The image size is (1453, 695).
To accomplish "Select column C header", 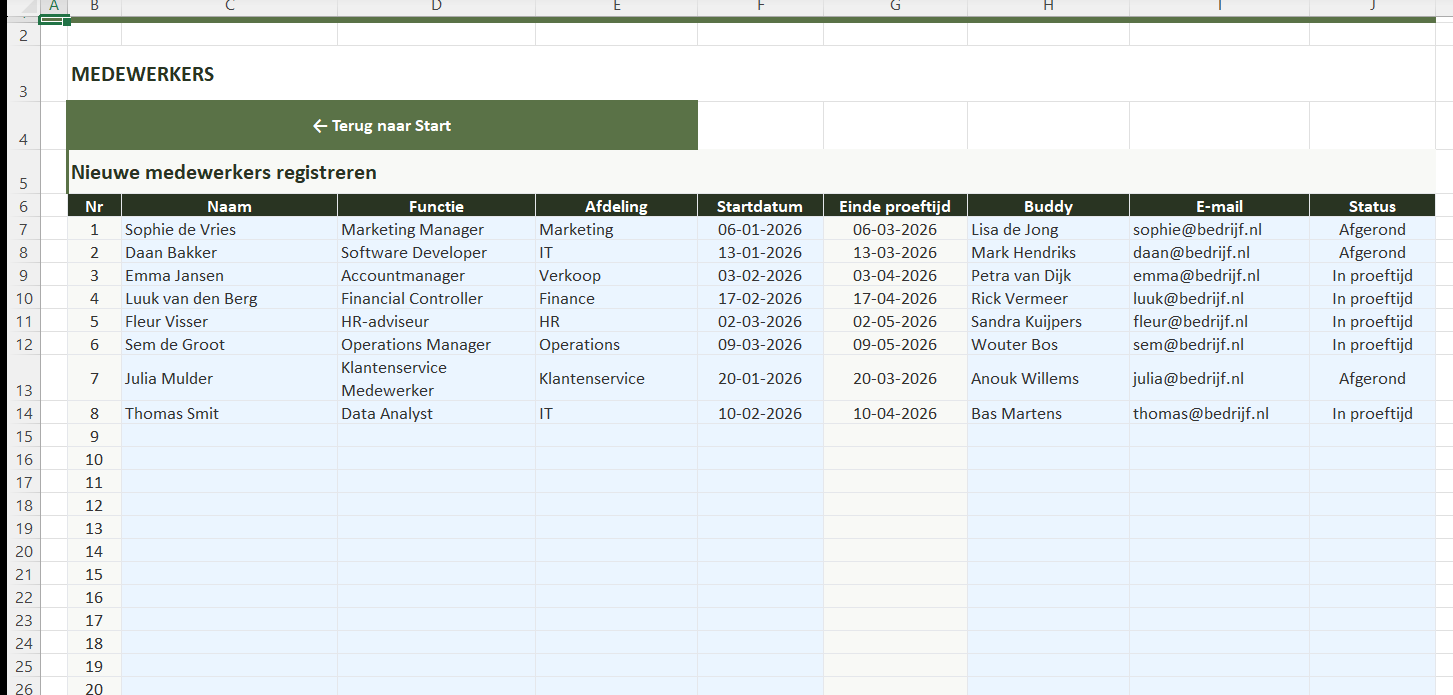I will (x=229, y=7).
